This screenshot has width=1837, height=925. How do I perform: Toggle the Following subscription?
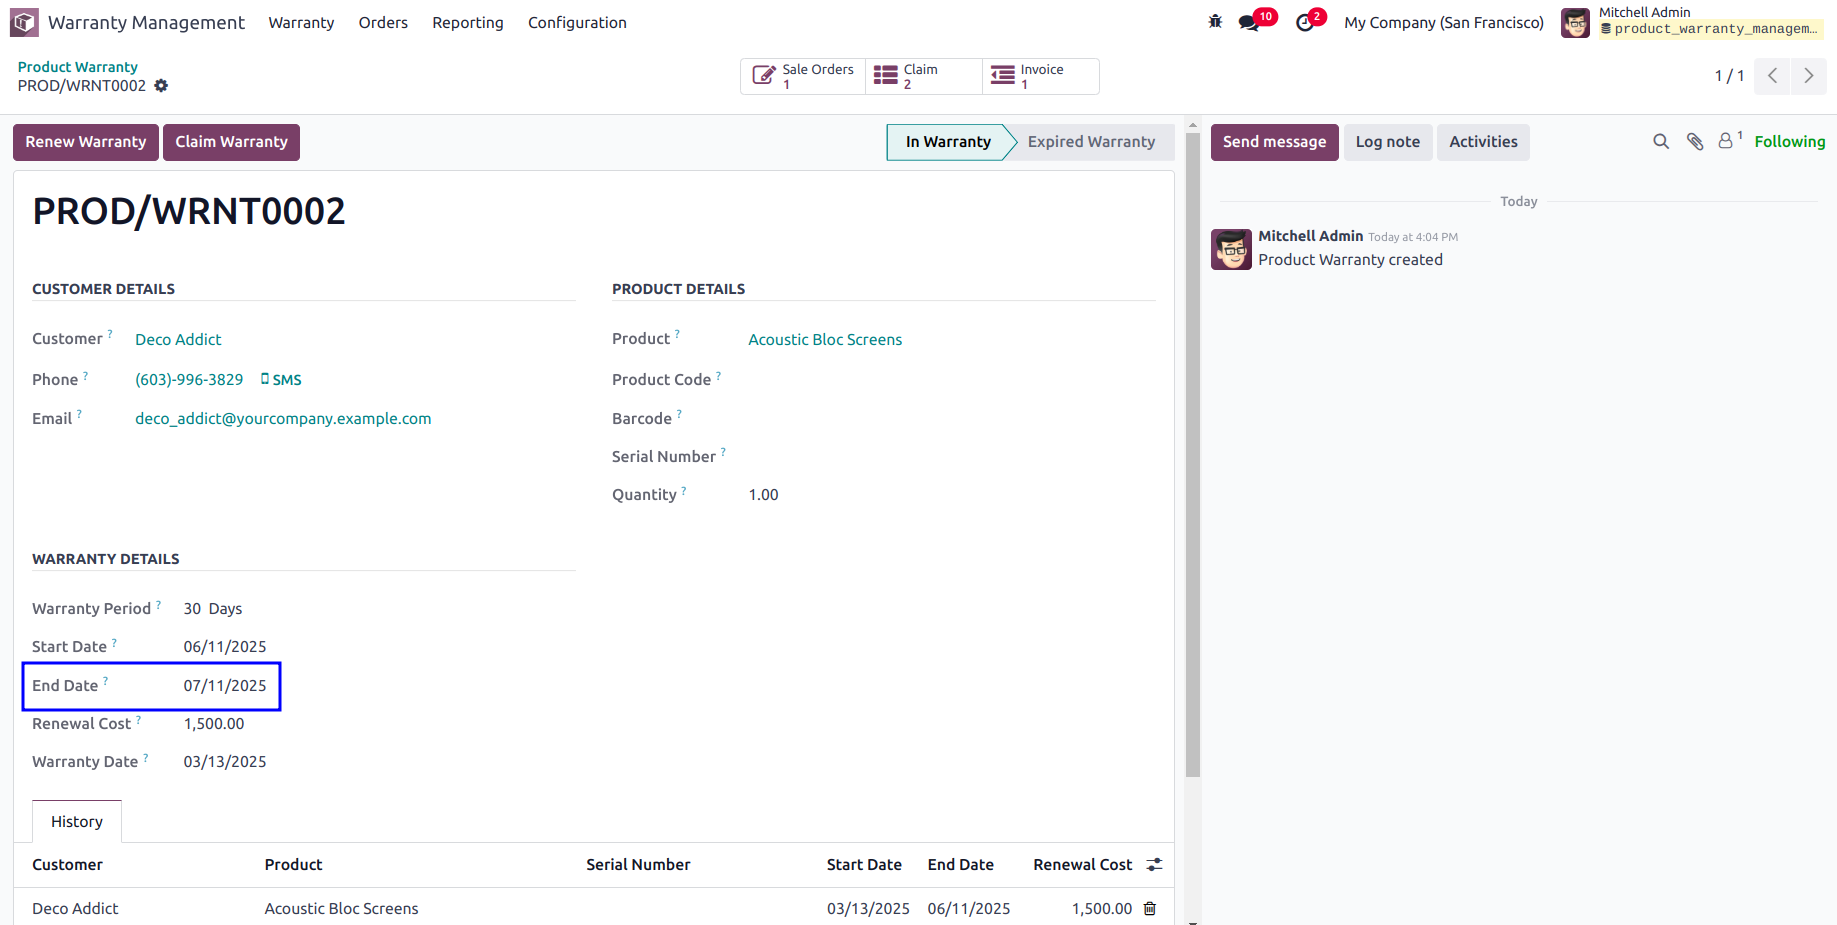[x=1789, y=142]
